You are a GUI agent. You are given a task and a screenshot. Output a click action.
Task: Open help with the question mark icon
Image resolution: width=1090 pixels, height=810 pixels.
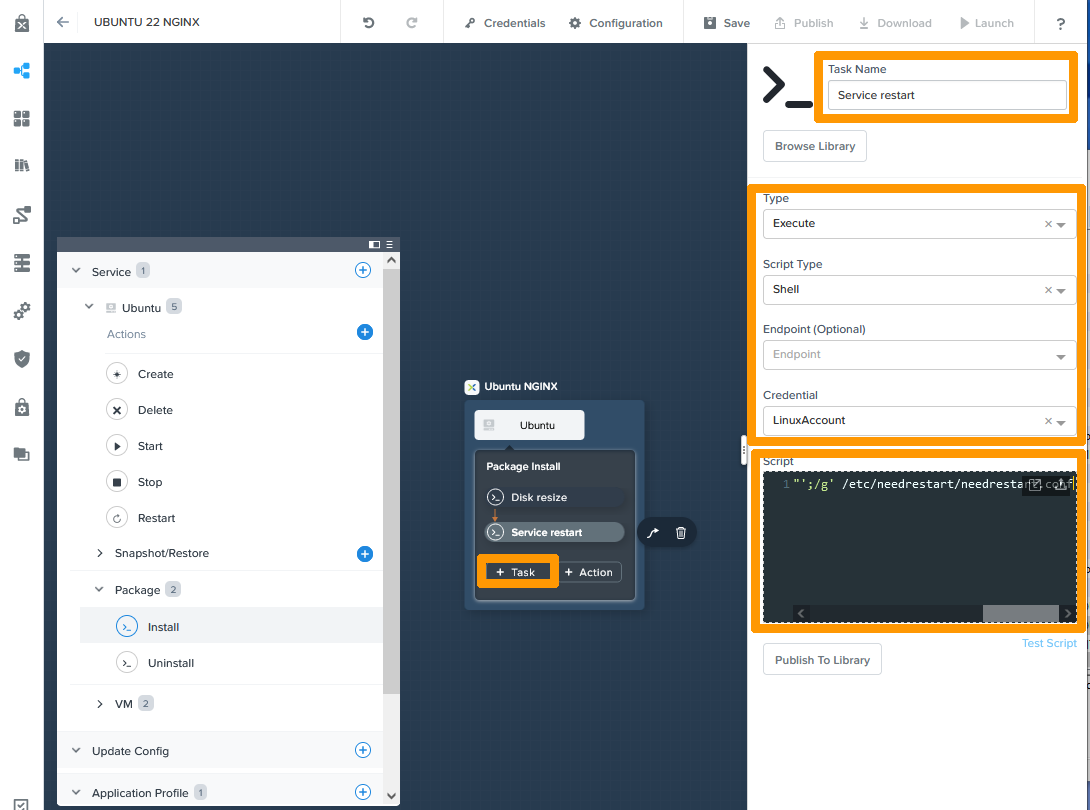pyautogui.click(x=1060, y=24)
